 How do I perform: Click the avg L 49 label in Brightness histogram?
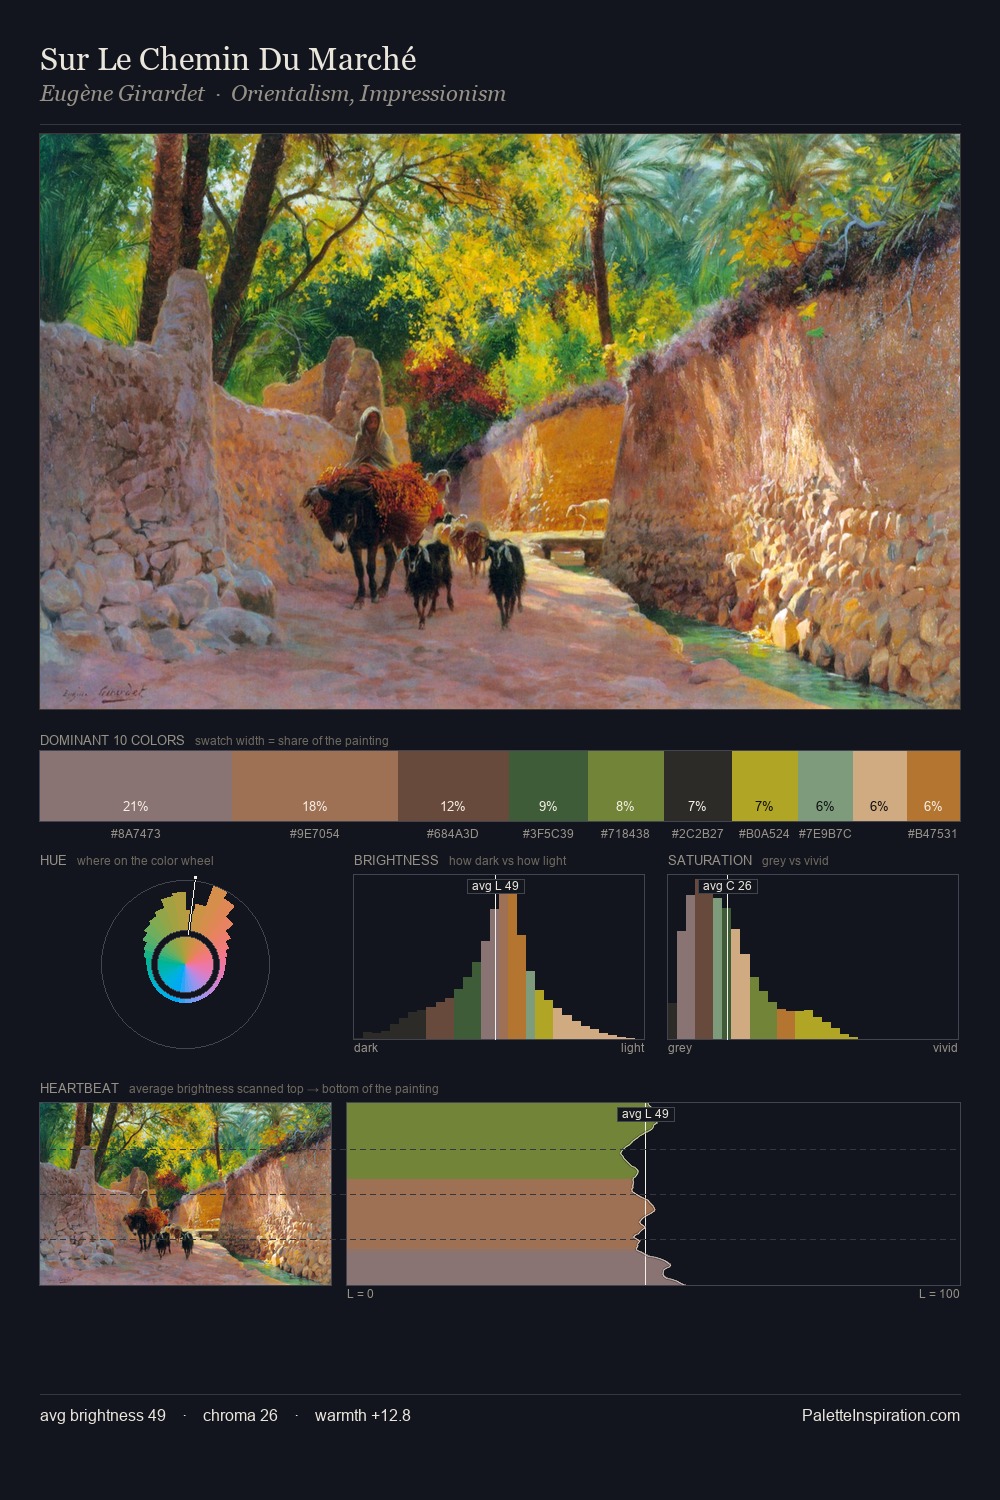click(x=496, y=886)
